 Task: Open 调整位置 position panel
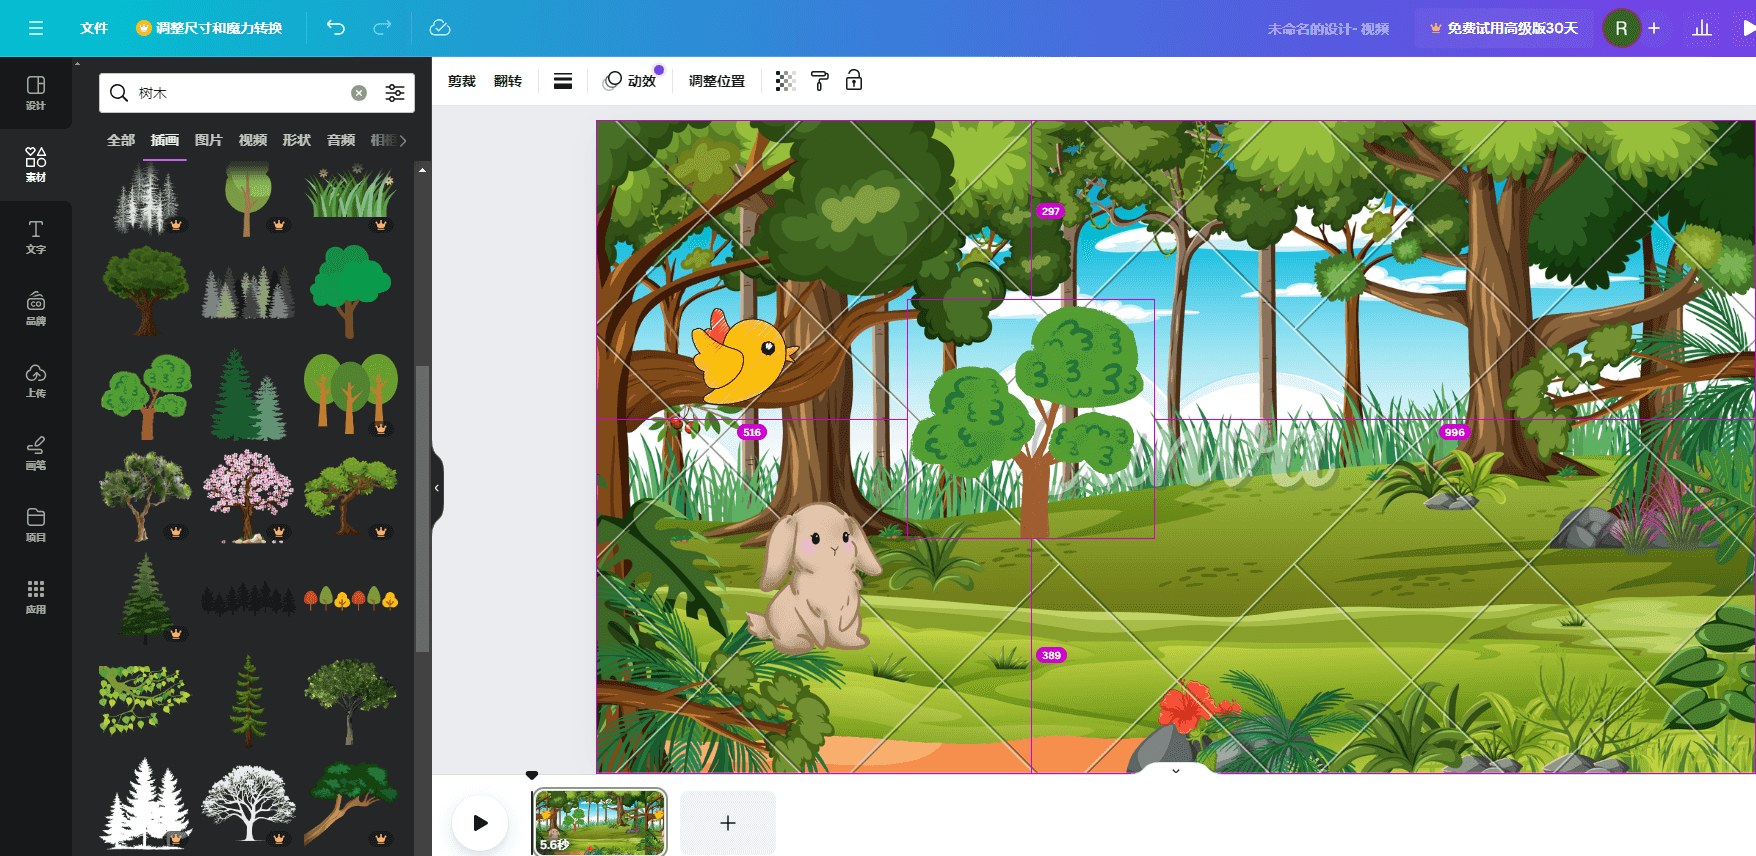(x=716, y=81)
